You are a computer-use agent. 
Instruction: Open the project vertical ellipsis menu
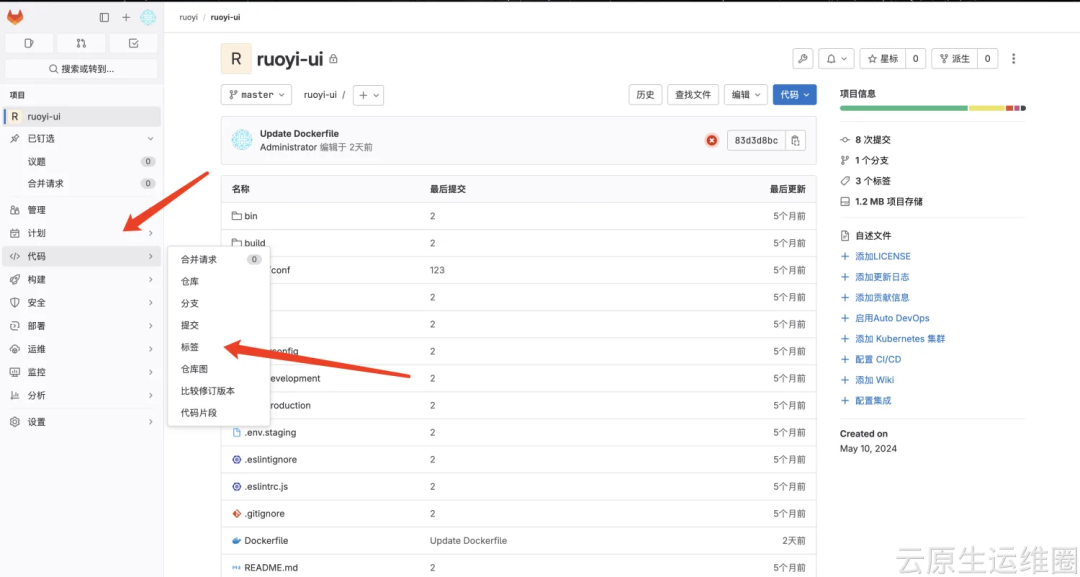click(x=1013, y=59)
